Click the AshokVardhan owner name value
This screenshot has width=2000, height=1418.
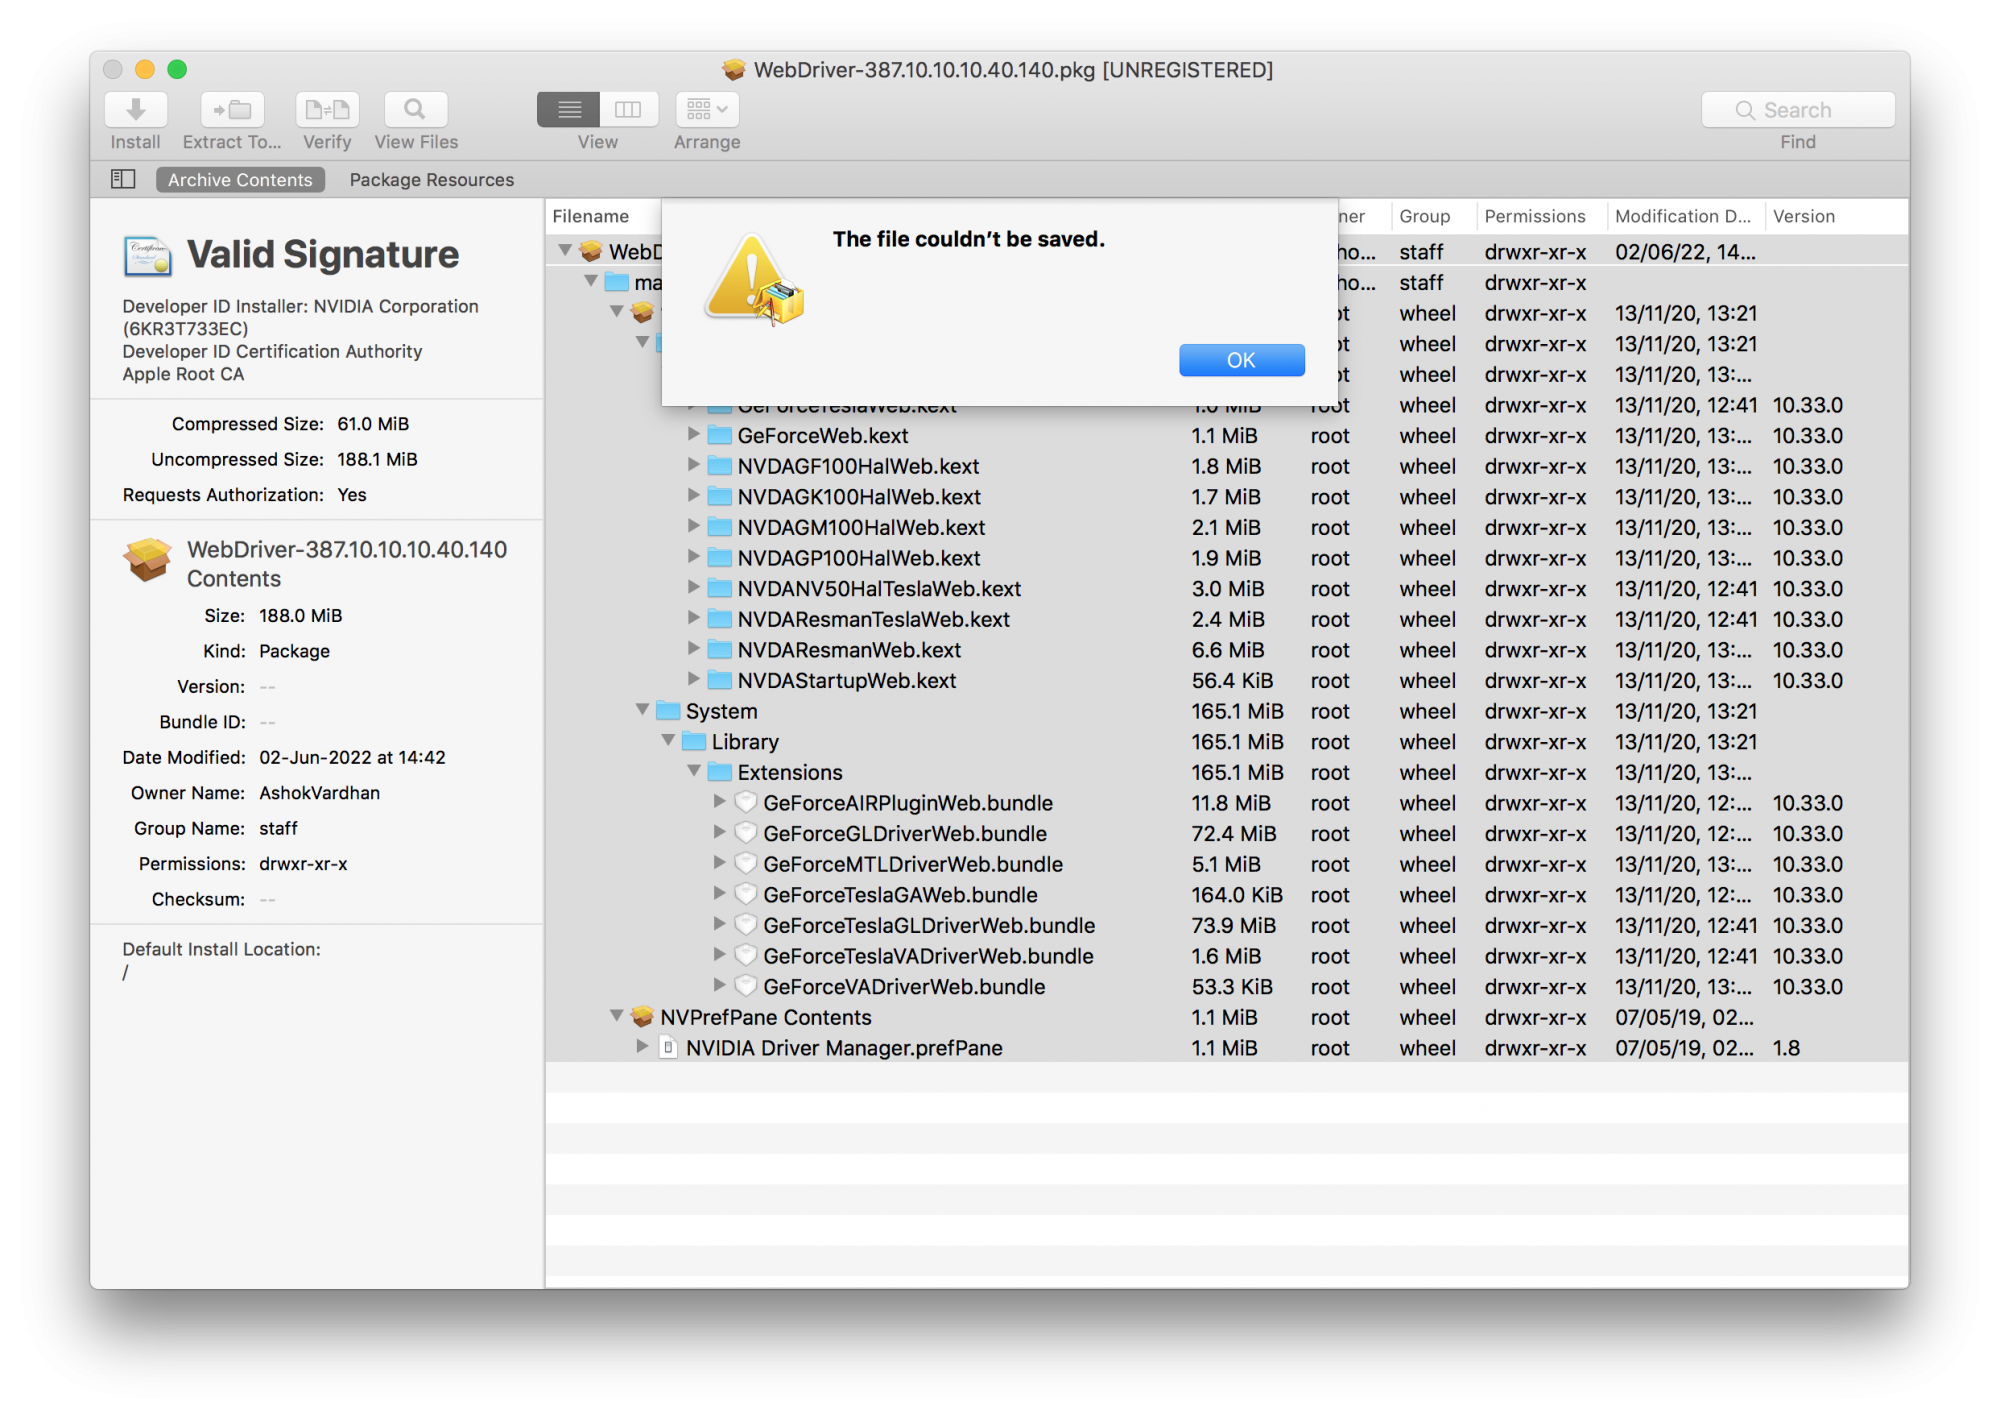(319, 793)
